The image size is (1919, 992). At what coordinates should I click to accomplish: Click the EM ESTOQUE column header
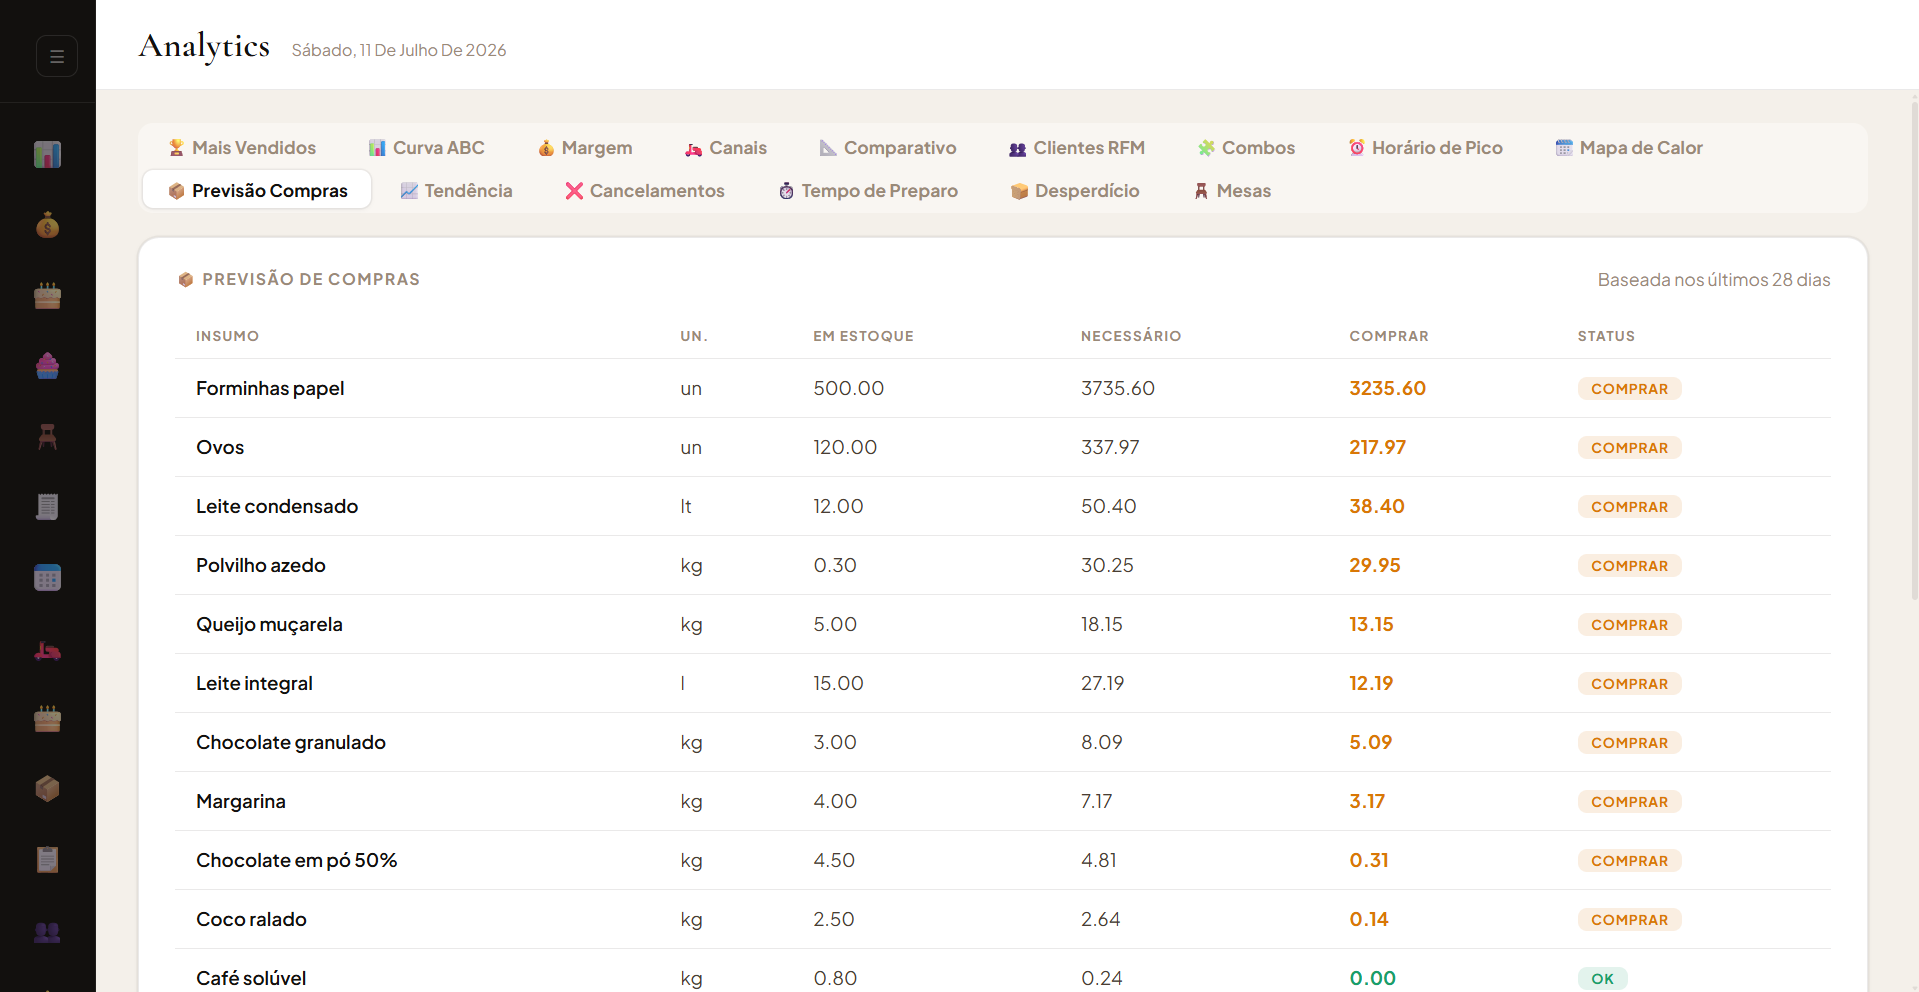click(863, 336)
